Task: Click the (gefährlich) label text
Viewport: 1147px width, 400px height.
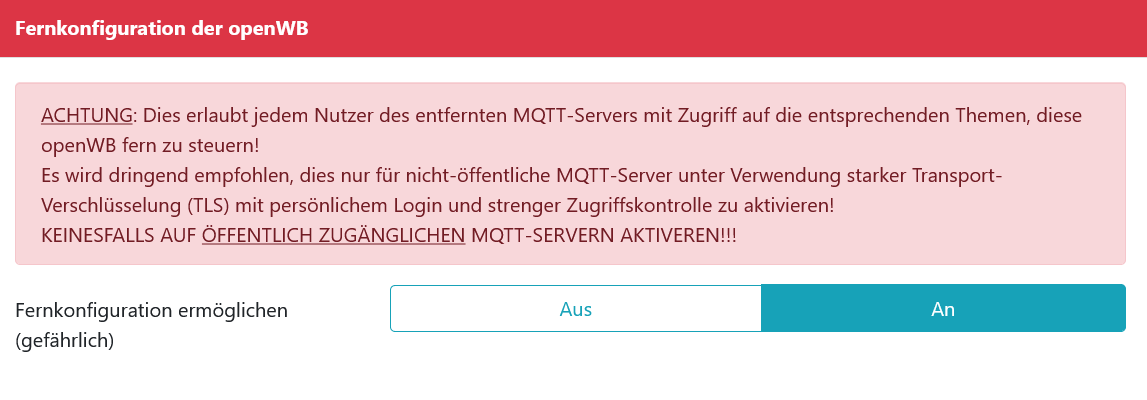Action: [x=64, y=340]
